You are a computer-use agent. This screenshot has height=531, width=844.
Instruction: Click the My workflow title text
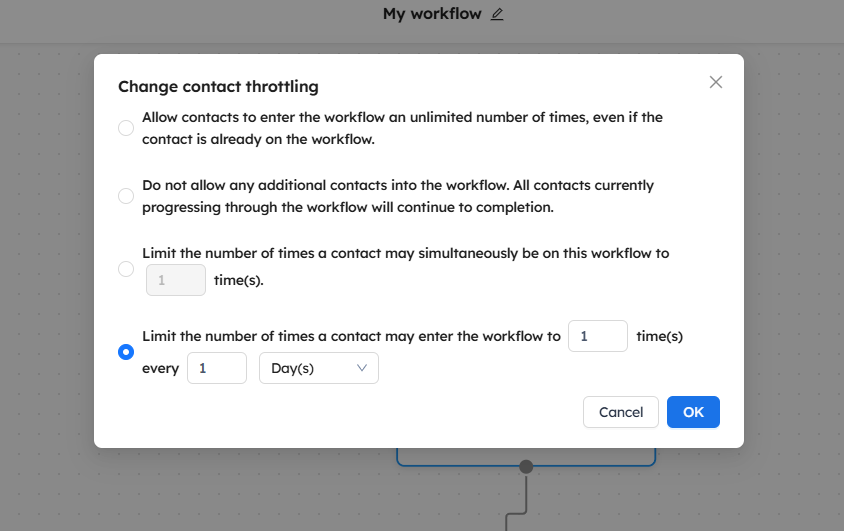432,14
